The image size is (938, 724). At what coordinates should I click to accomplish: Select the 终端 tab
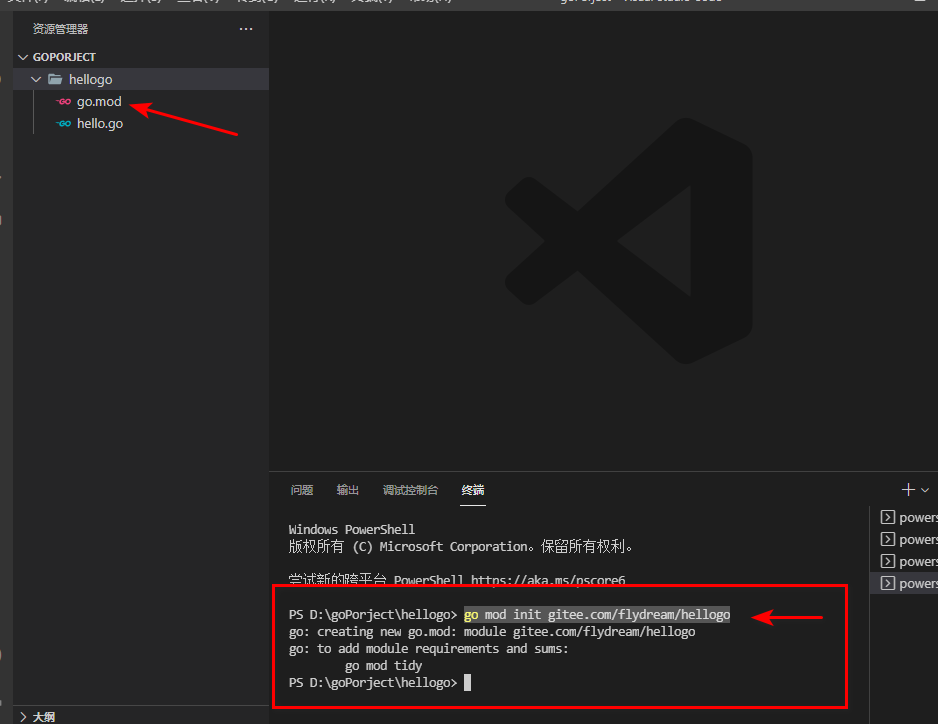[473, 490]
